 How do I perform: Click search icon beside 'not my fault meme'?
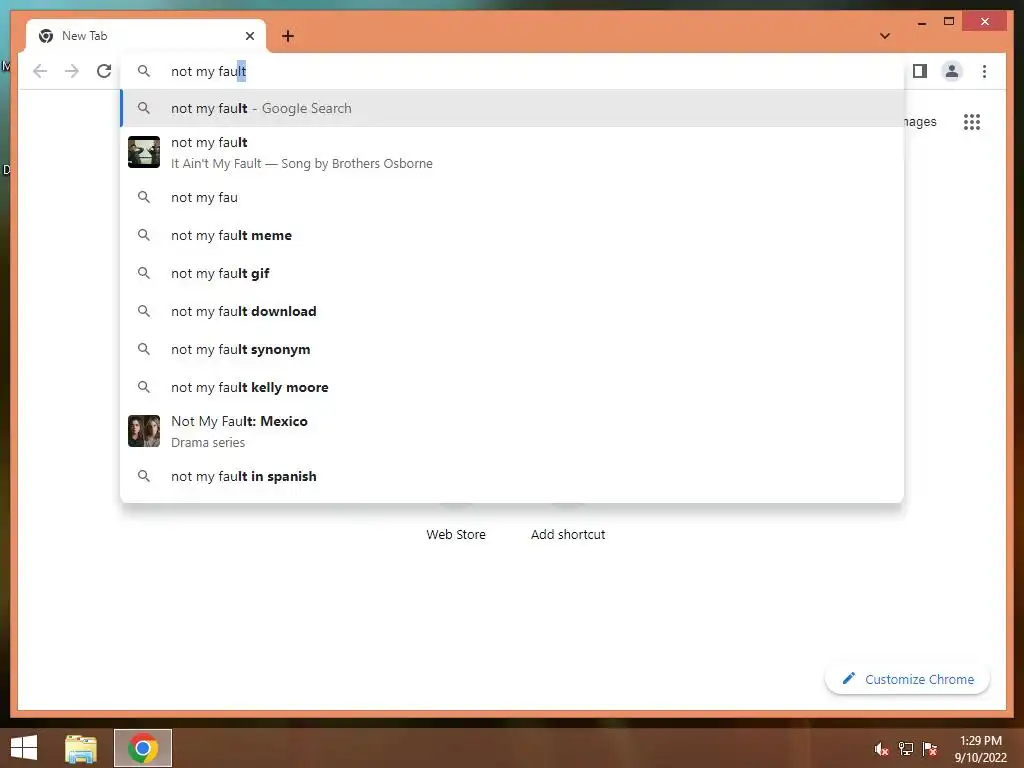click(144, 235)
